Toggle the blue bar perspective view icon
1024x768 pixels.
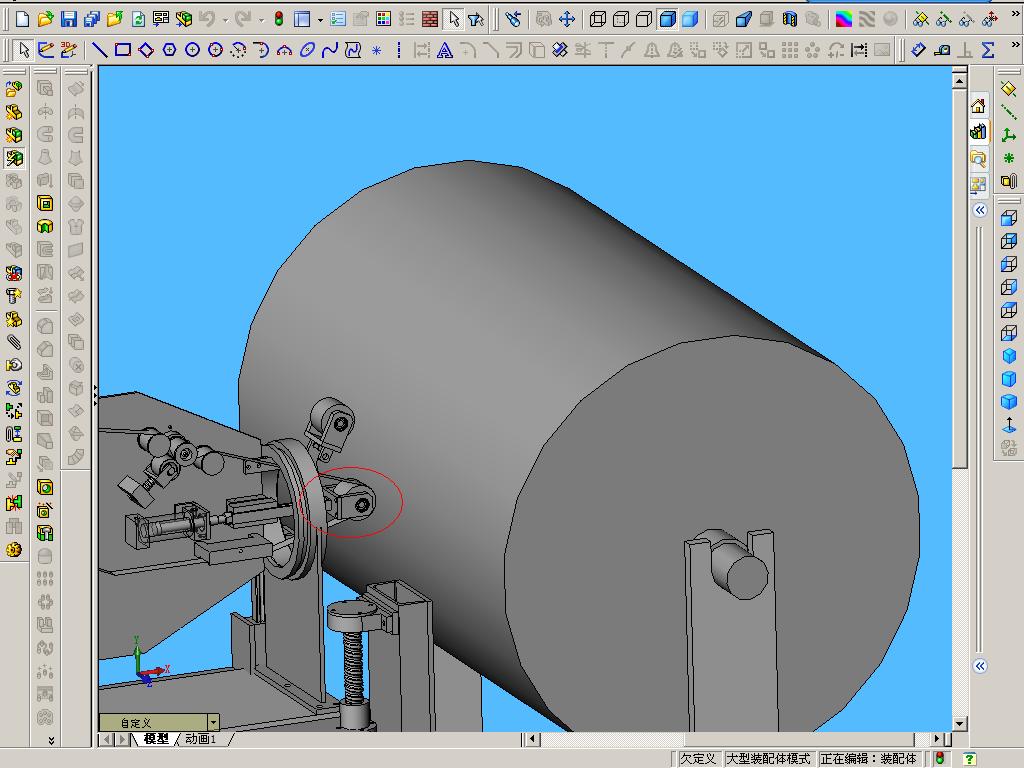click(x=744, y=20)
